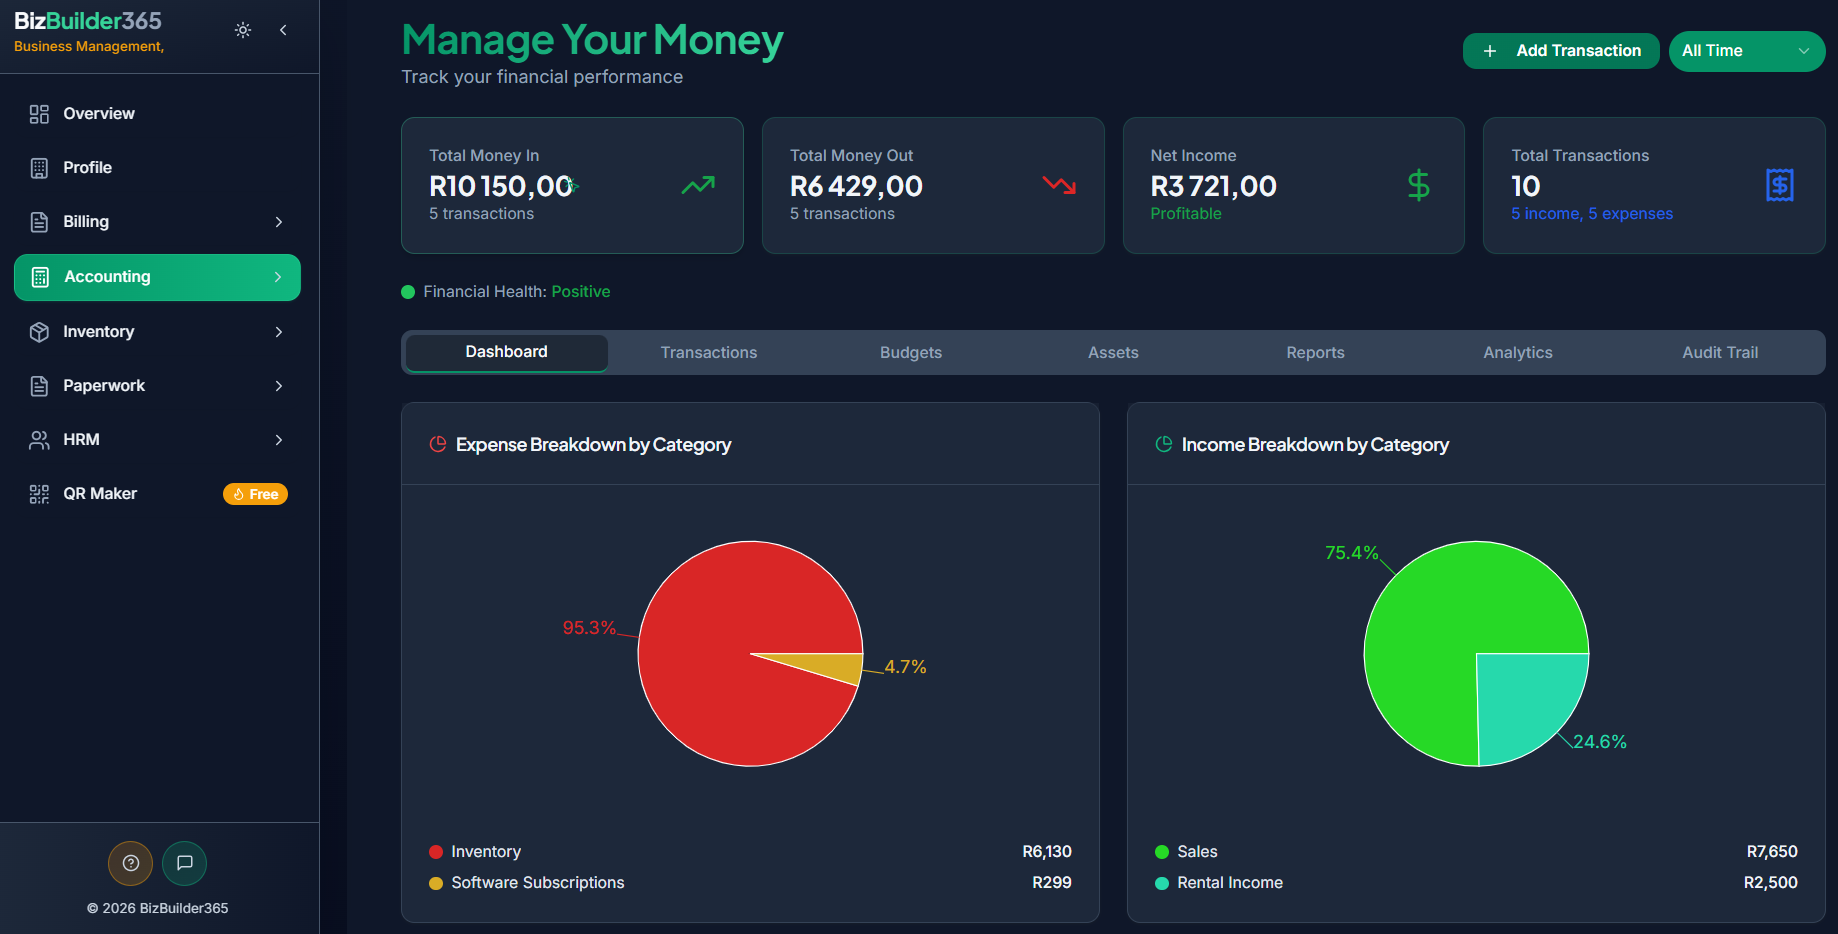Click the Net Income dollar icon
The image size is (1838, 934).
tap(1418, 185)
